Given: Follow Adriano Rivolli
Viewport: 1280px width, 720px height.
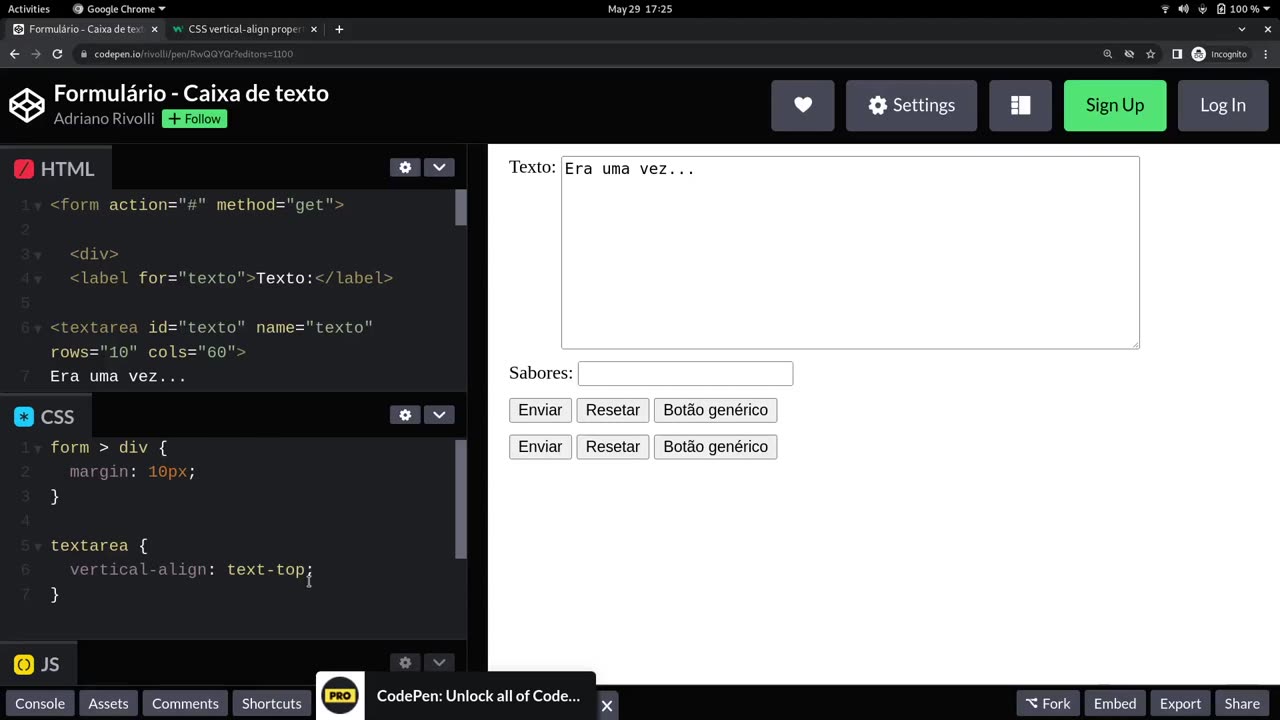Looking at the screenshot, I should (195, 119).
